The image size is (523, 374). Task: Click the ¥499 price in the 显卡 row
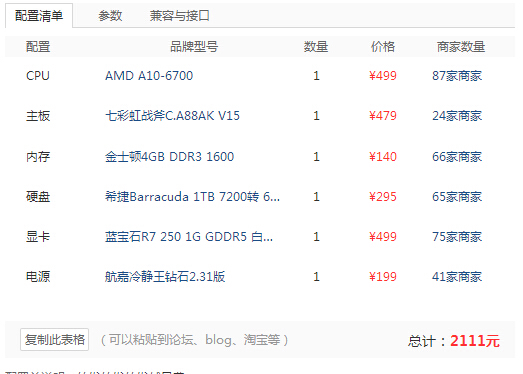[x=383, y=237]
